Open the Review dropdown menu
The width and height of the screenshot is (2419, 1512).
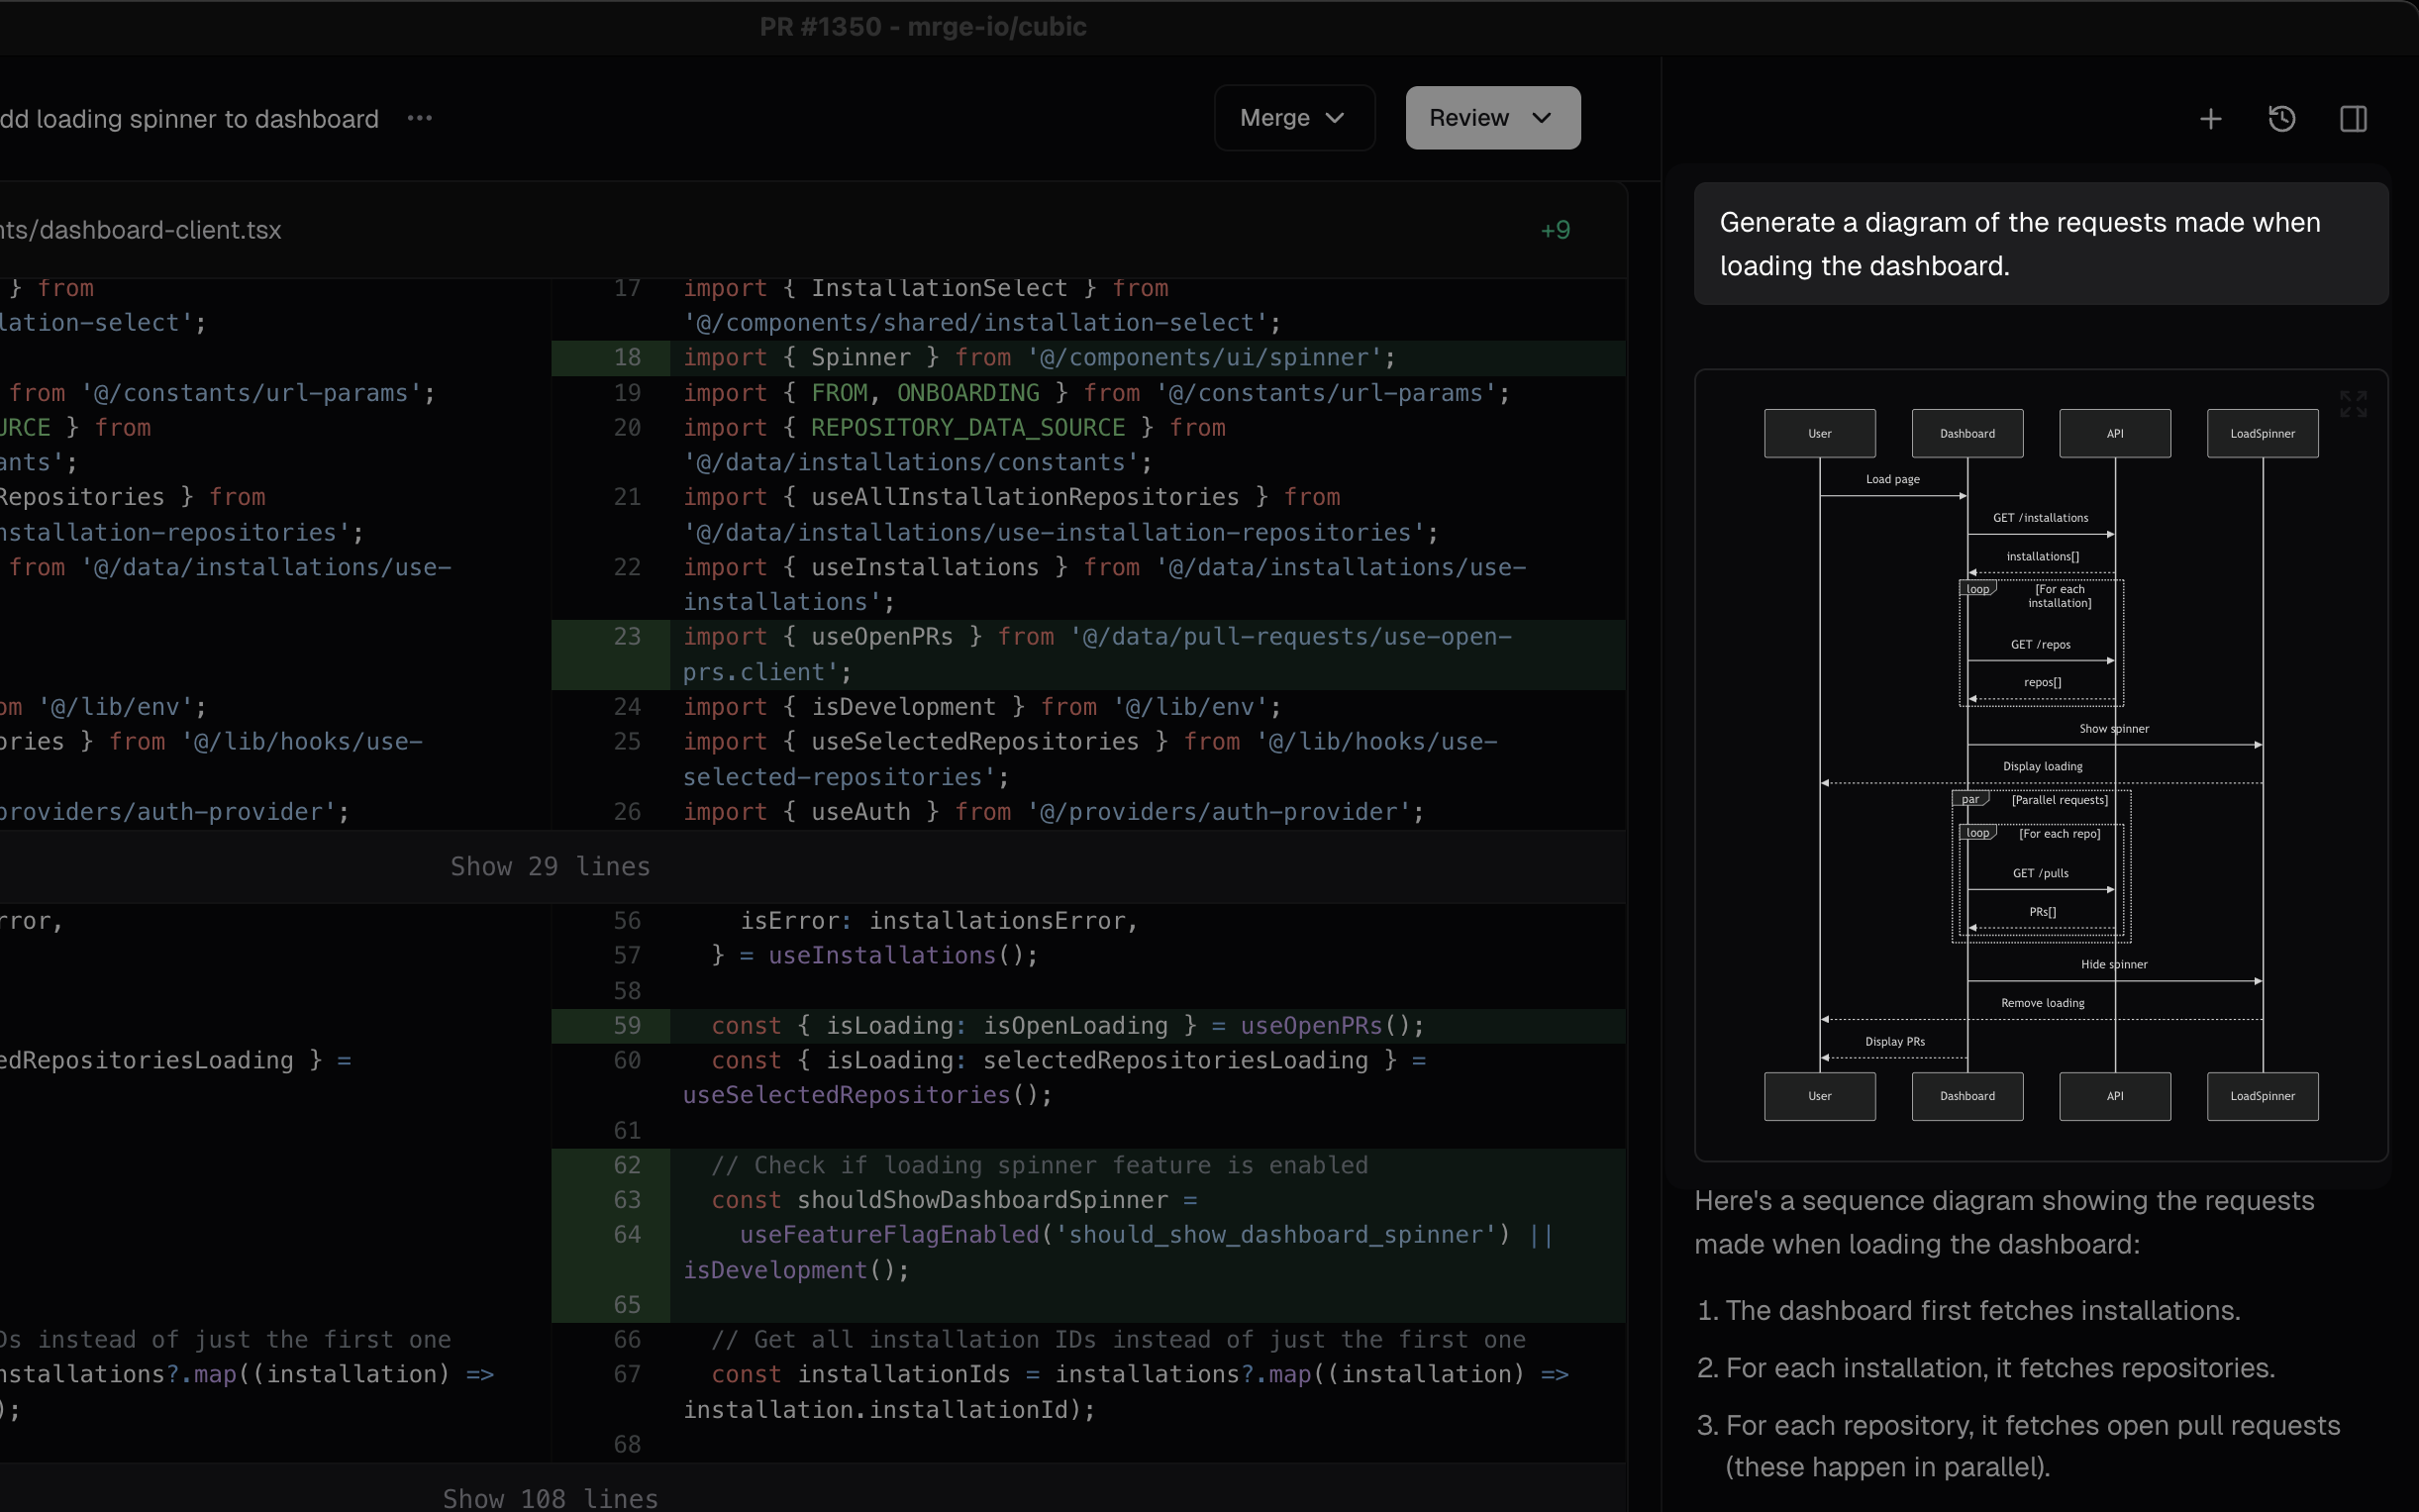1491,118
